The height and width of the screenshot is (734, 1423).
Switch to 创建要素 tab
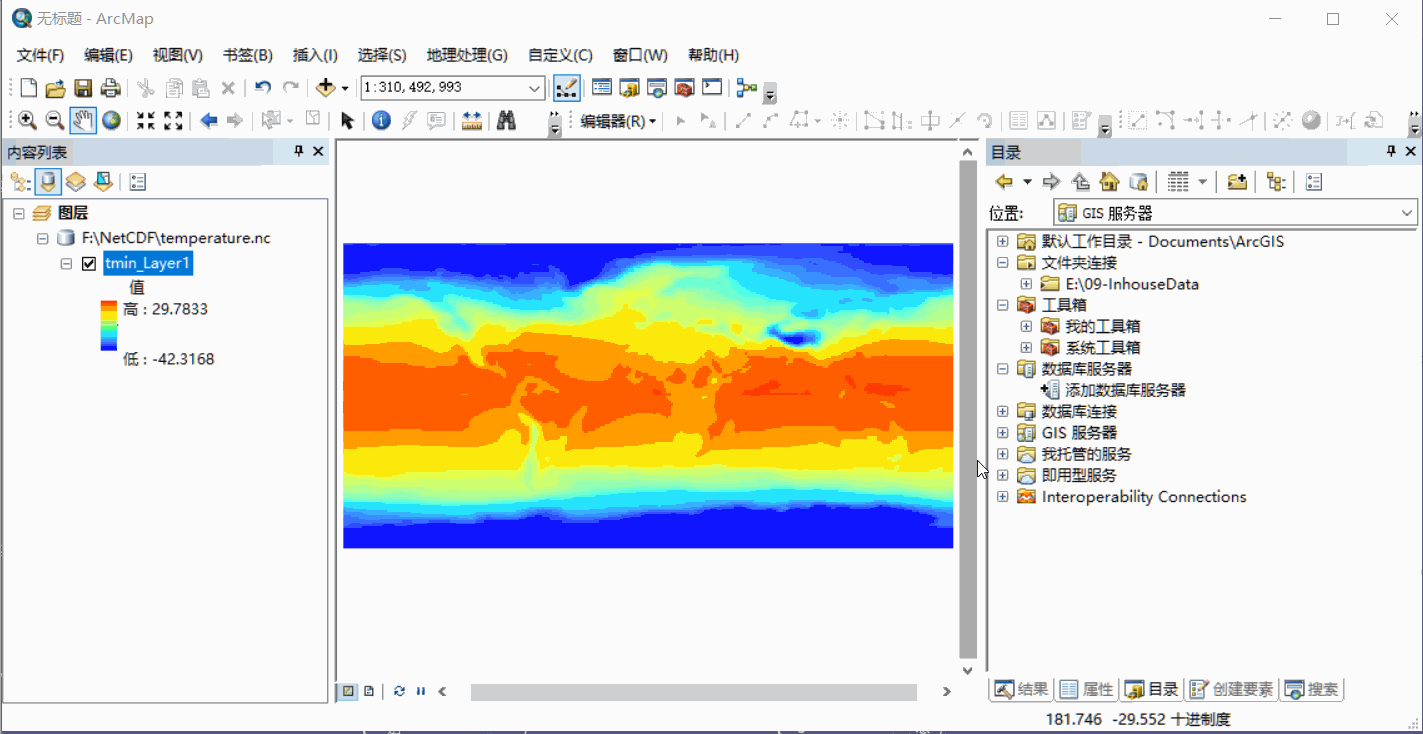point(1232,689)
